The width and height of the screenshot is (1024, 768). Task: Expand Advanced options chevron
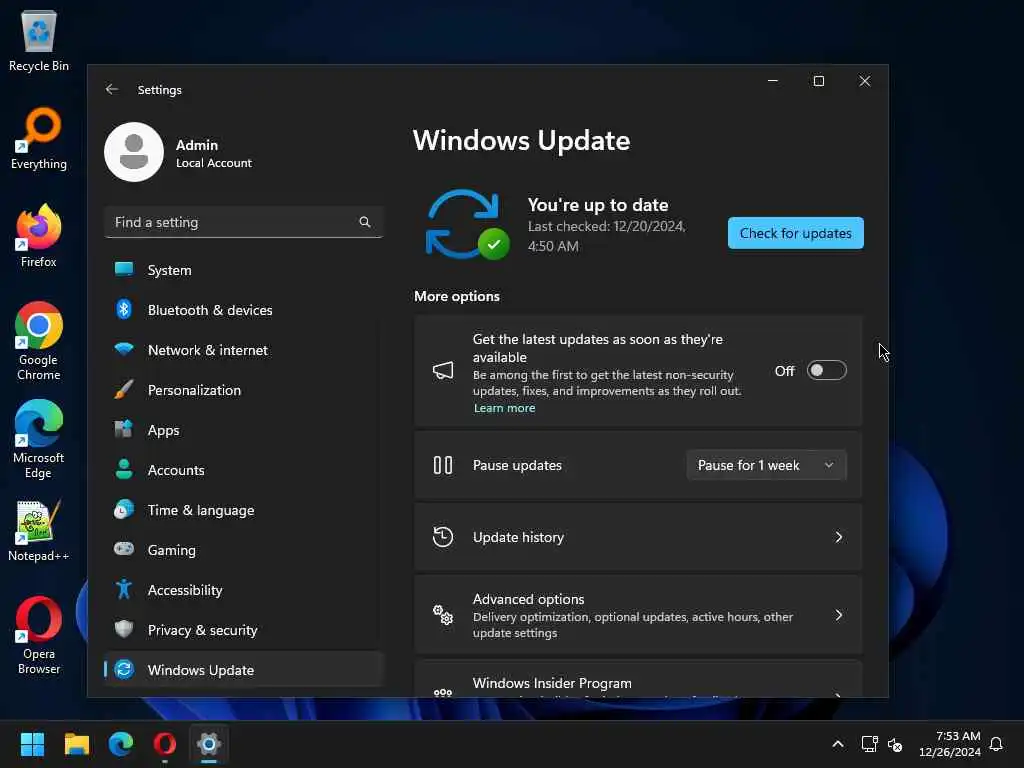click(839, 615)
